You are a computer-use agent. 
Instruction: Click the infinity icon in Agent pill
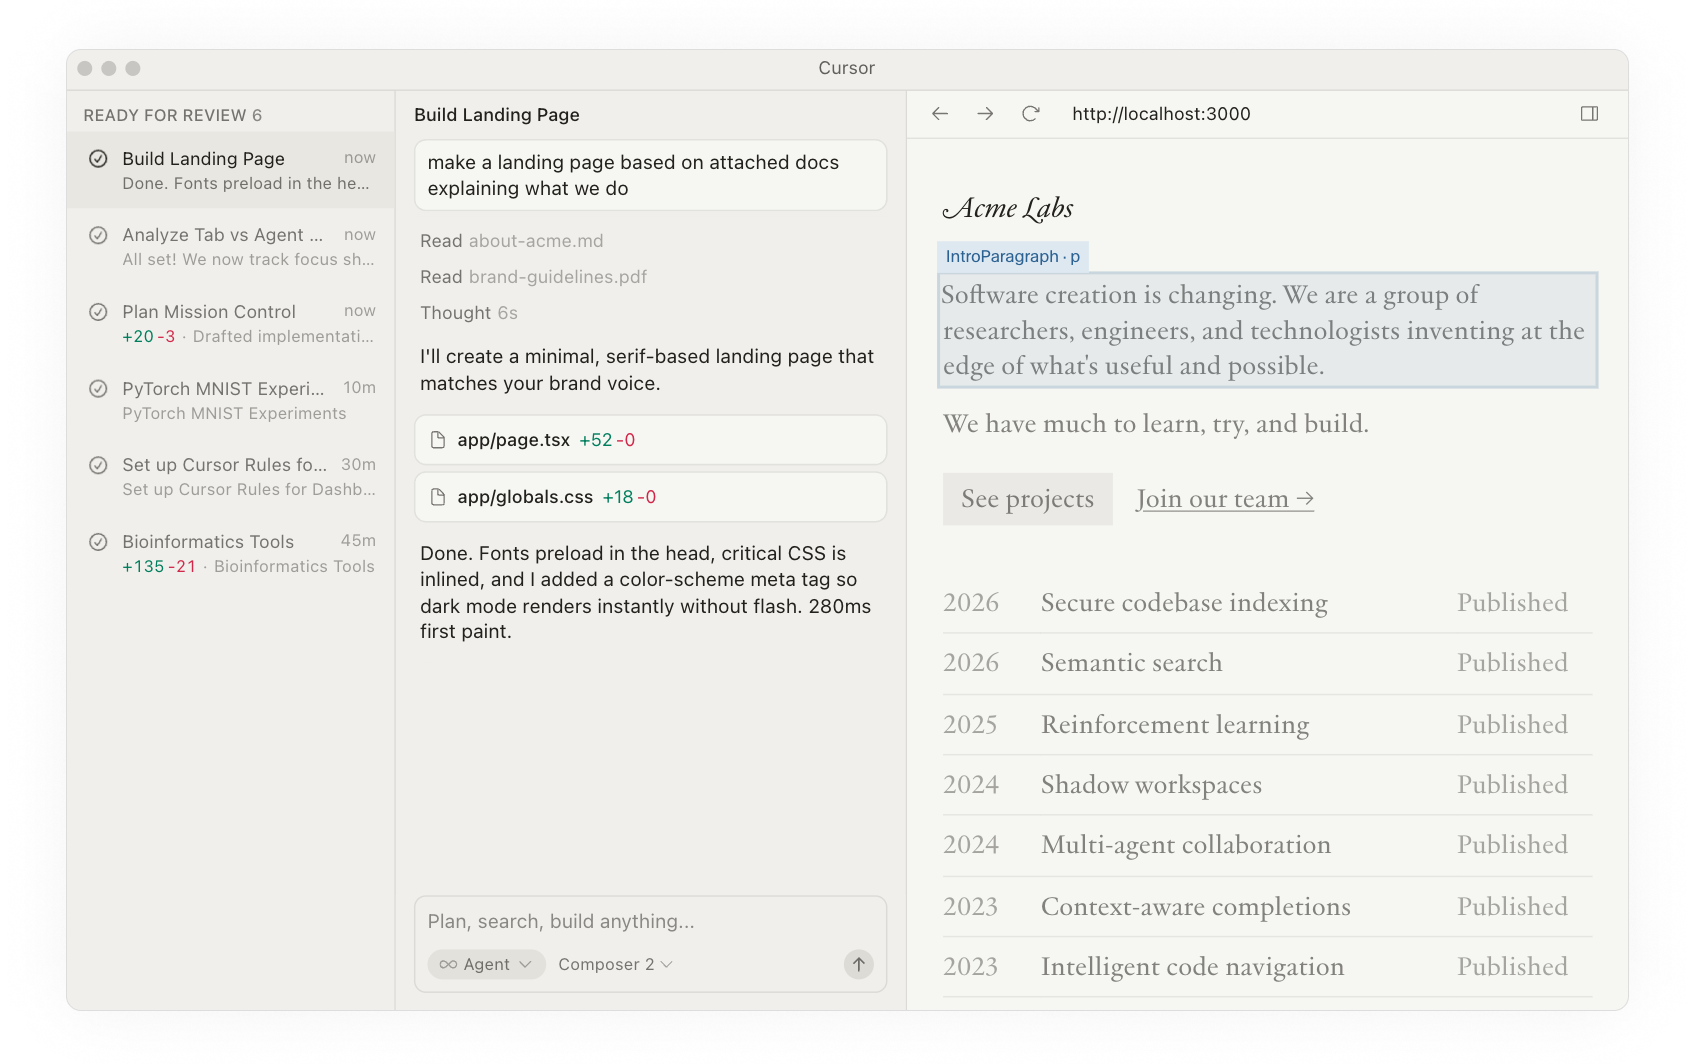pos(448,964)
